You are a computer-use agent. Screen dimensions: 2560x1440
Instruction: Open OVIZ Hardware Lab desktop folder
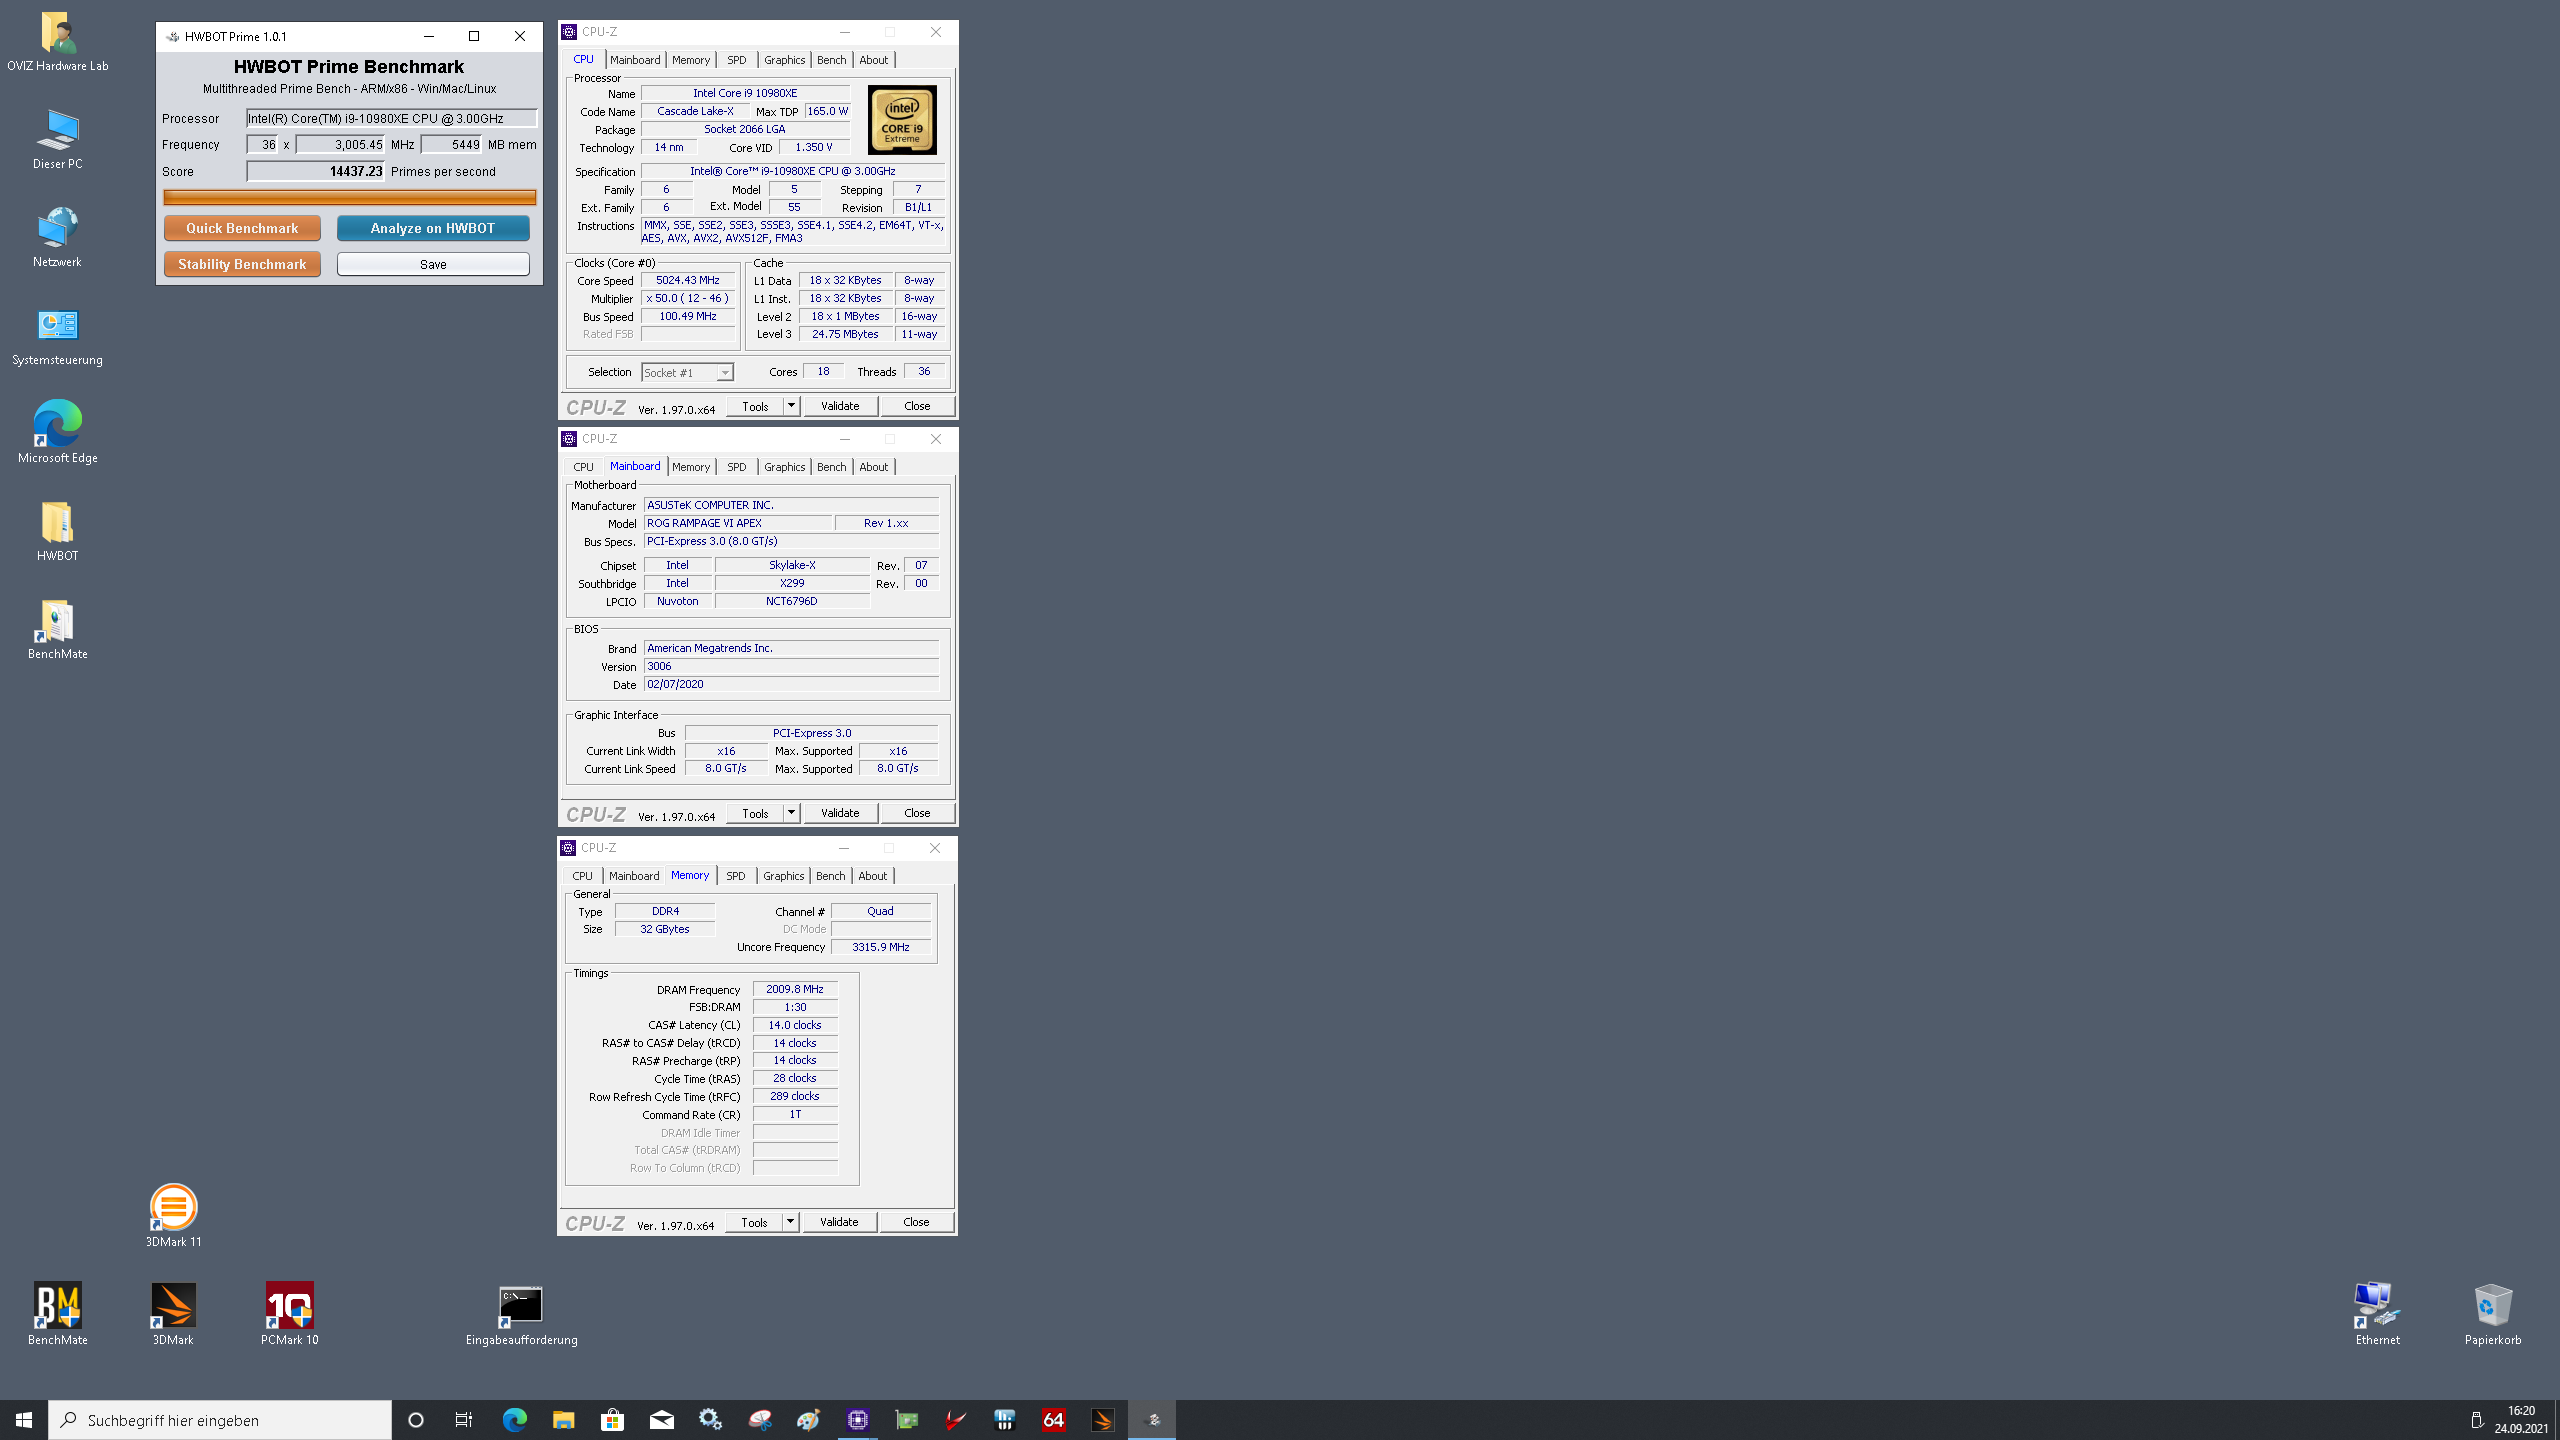point(57,42)
